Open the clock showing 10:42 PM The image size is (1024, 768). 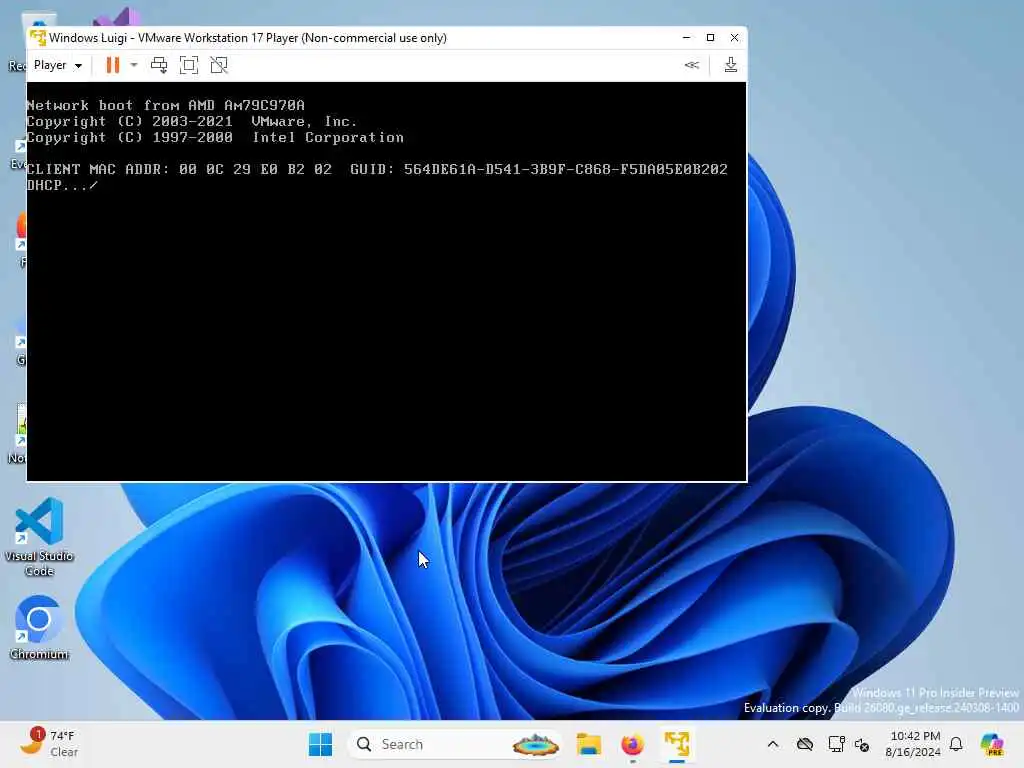(914, 744)
